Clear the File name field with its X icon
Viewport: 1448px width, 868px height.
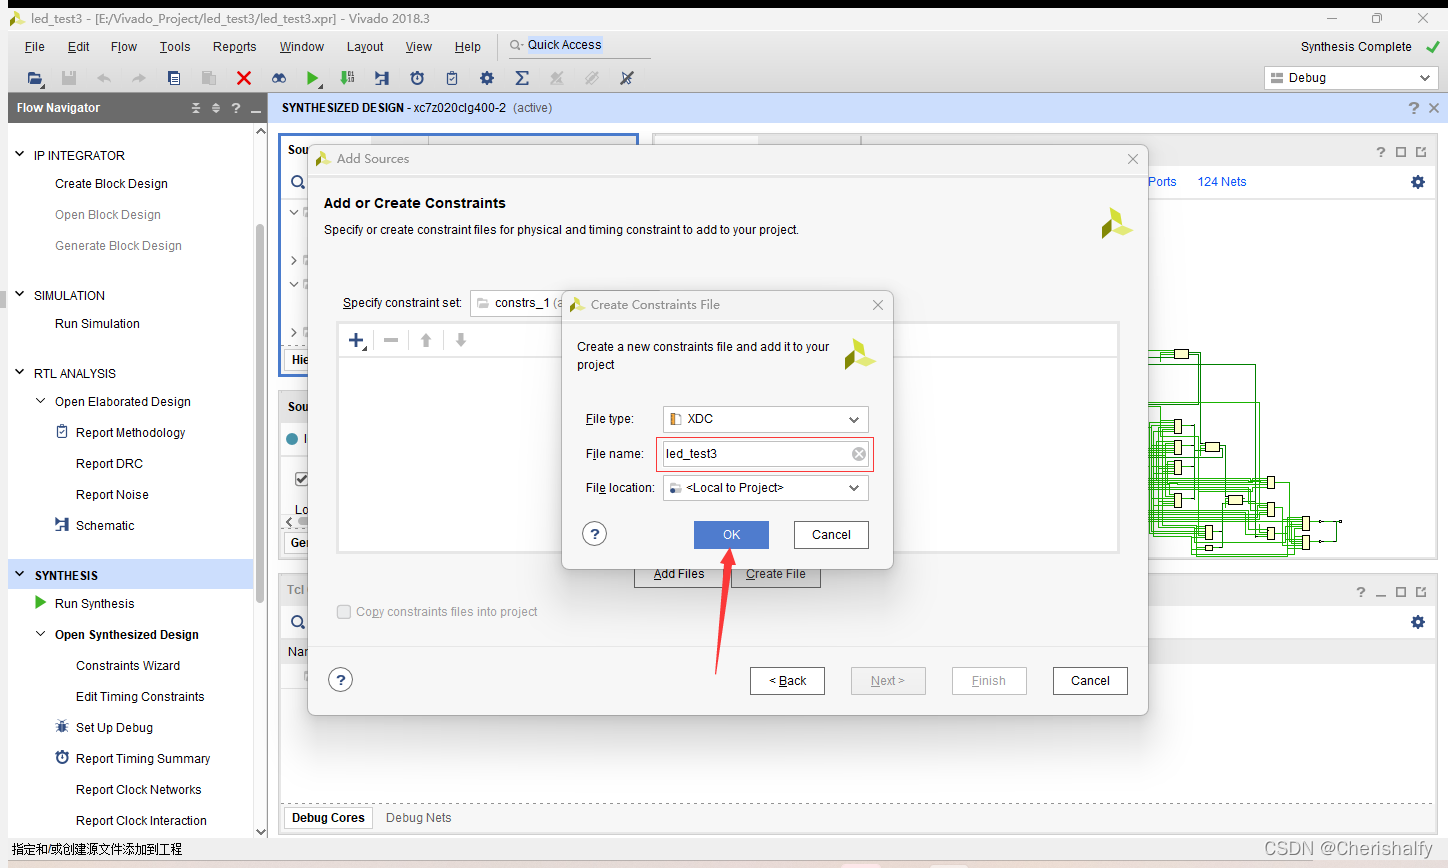click(x=859, y=454)
